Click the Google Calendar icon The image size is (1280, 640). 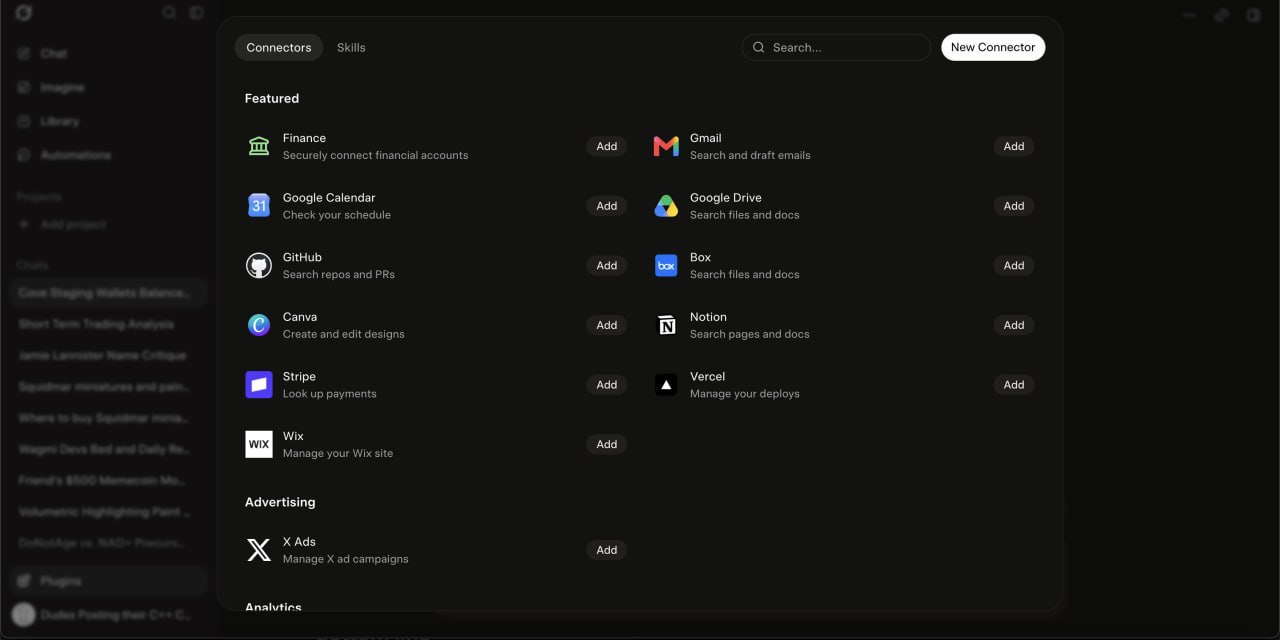pos(259,206)
